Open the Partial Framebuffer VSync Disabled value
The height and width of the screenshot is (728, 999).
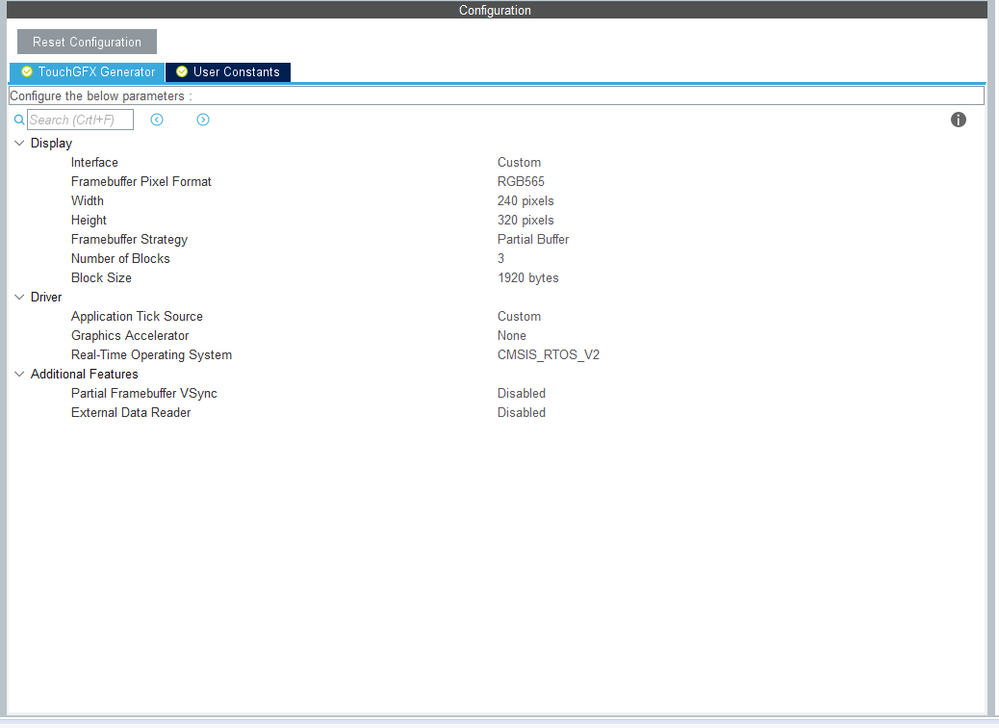[x=521, y=394]
